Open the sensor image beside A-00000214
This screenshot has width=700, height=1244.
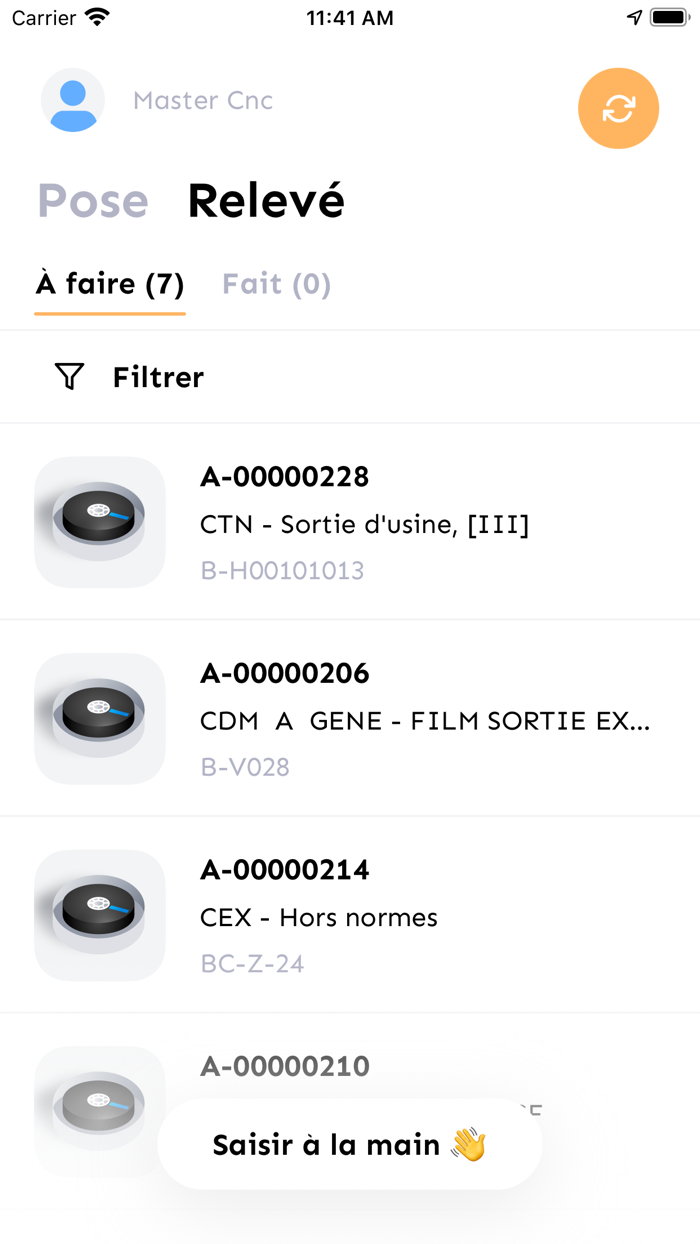click(99, 915)
